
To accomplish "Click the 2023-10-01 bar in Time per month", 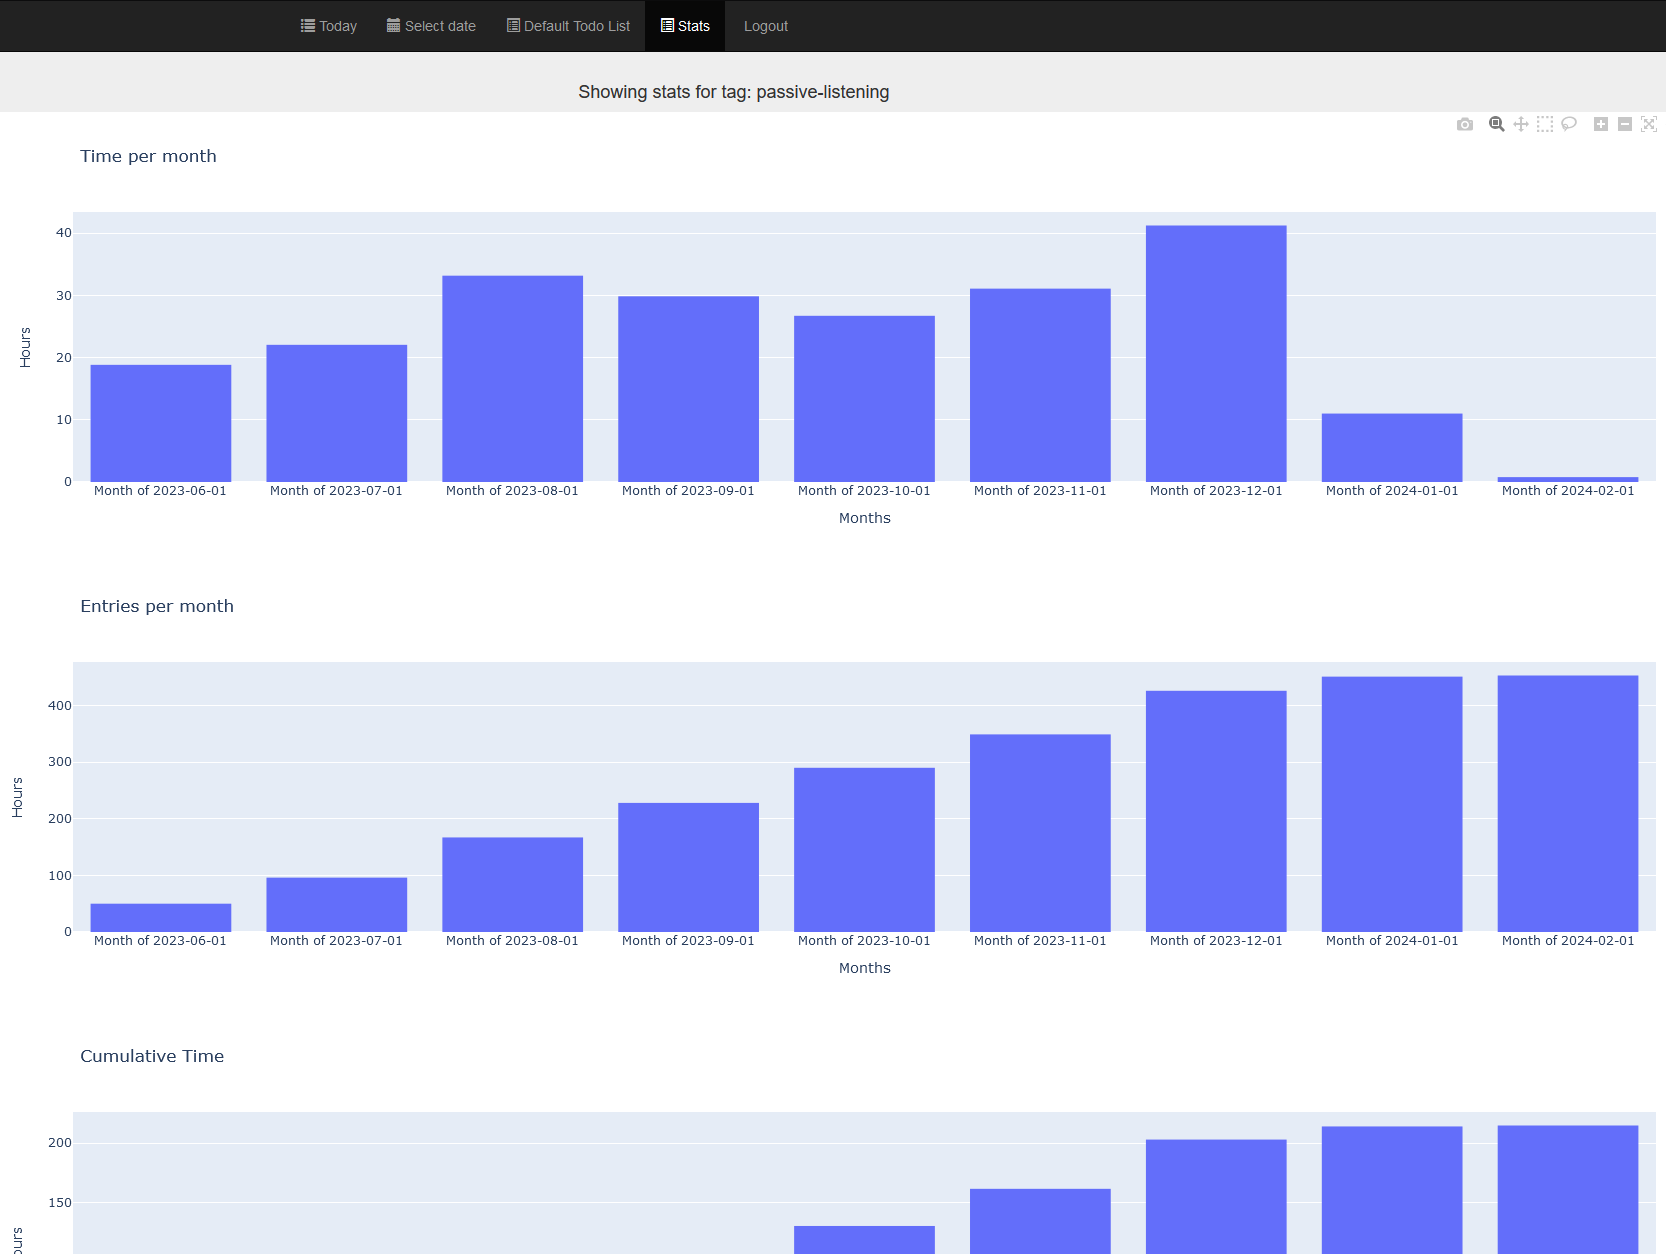I will coord(865,399).
